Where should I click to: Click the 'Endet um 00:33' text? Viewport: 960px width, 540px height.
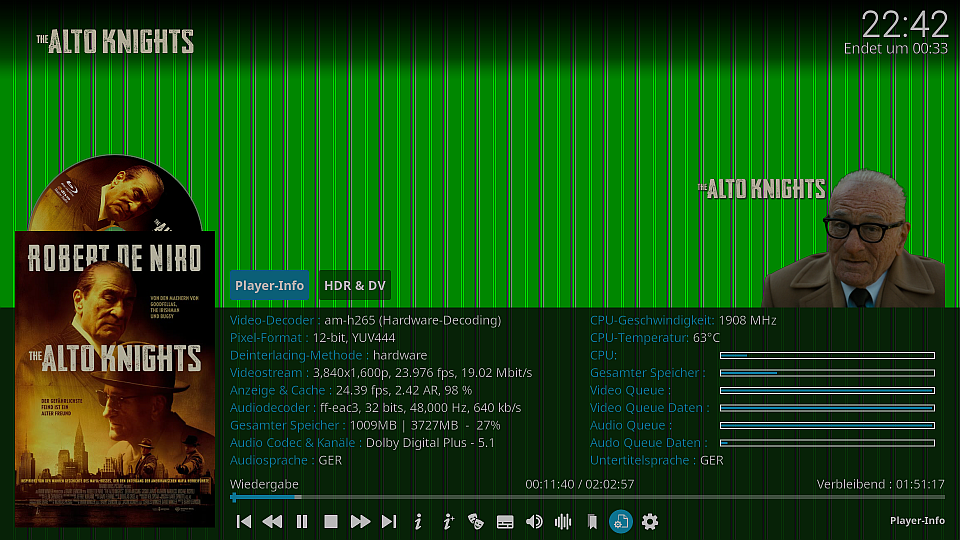[895, 49]
